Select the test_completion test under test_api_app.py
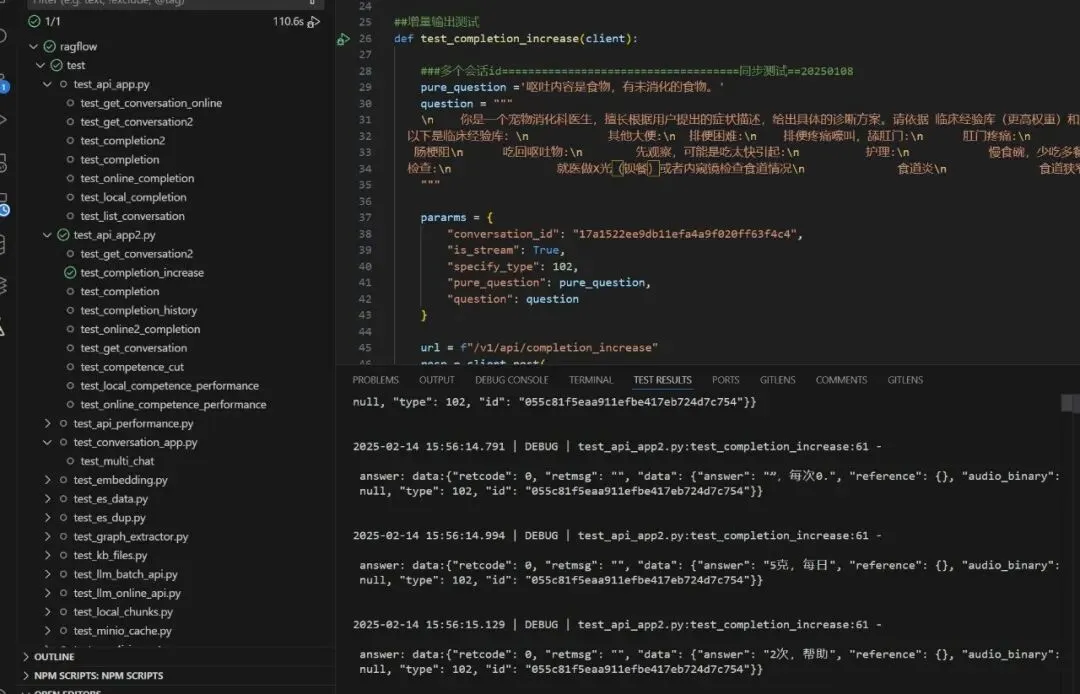The height and width of the screenshot is (694, 1080). coord(120,160)
